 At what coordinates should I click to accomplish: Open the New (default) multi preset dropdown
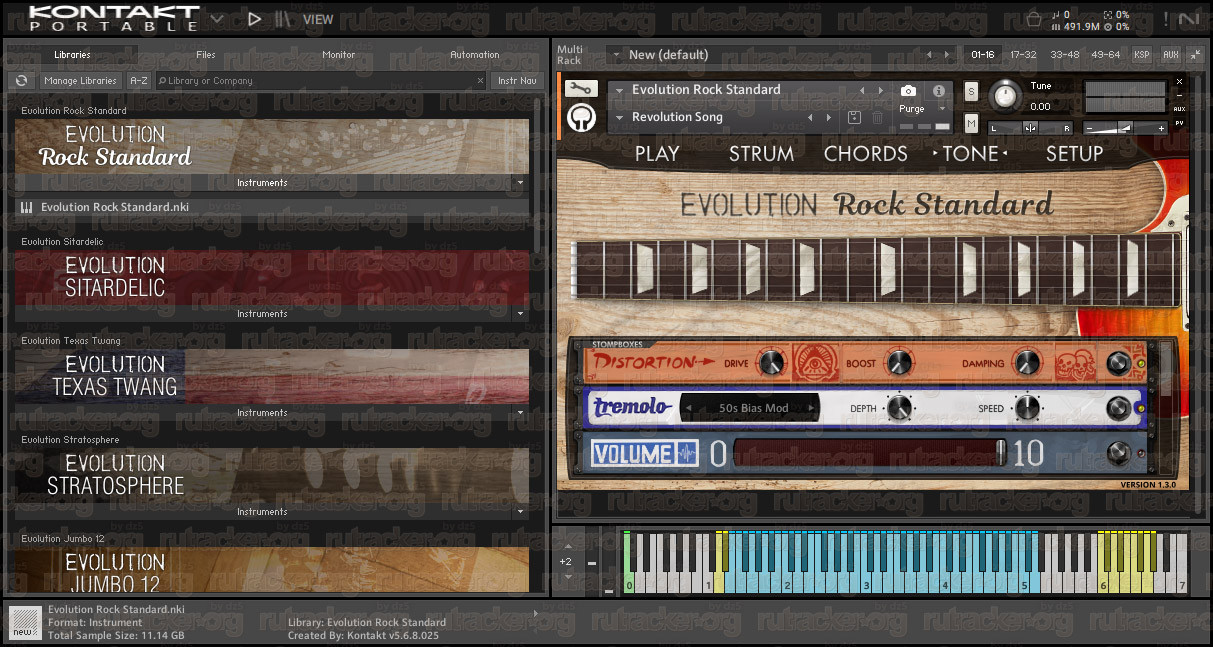point(616,55)
